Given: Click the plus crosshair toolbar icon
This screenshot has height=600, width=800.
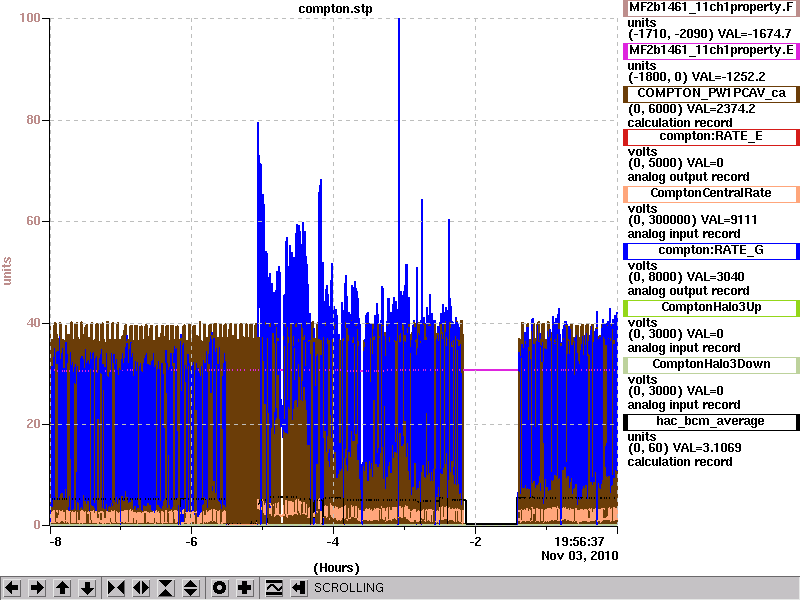Looking at the screenshot, I should pyautogui.click(x=244, y=588).
